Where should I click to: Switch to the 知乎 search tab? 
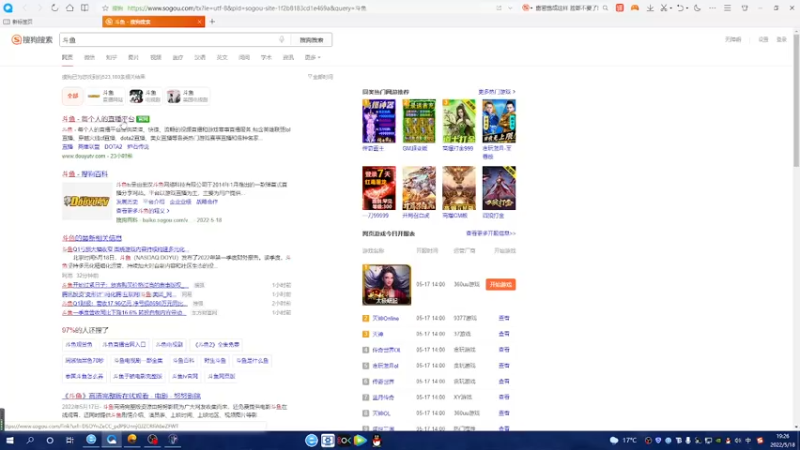click(x=111, y=58)
